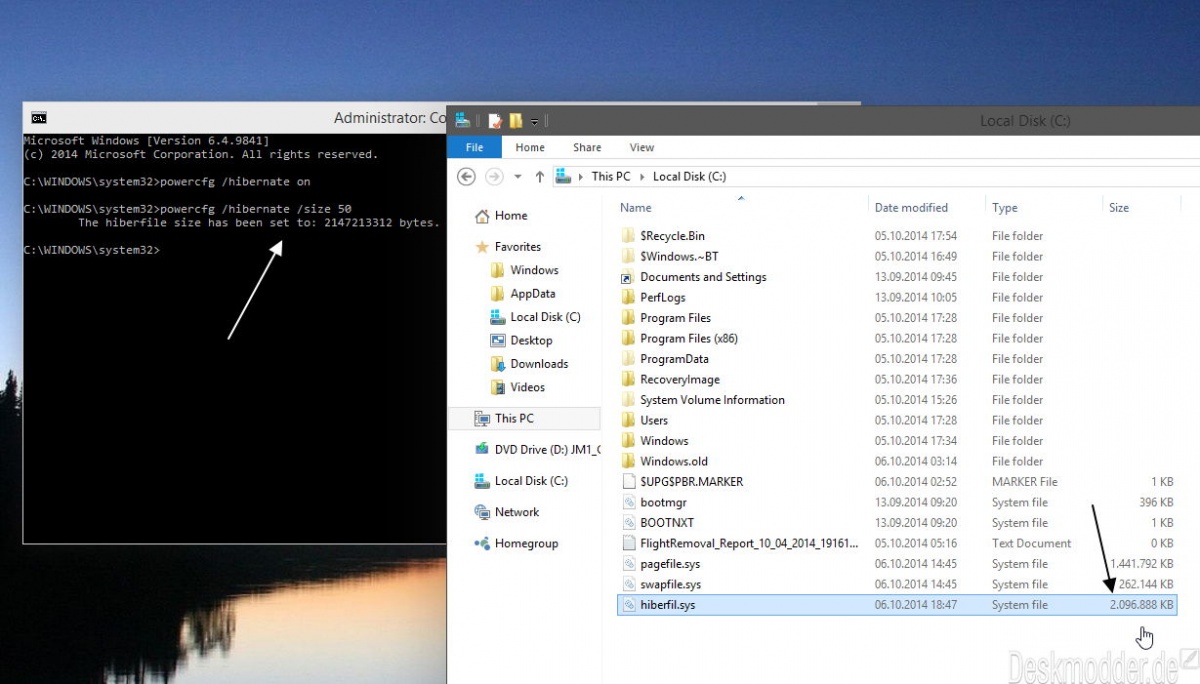
Task: Click the RecoveryImage folder icon
Action: pos(628,380)
